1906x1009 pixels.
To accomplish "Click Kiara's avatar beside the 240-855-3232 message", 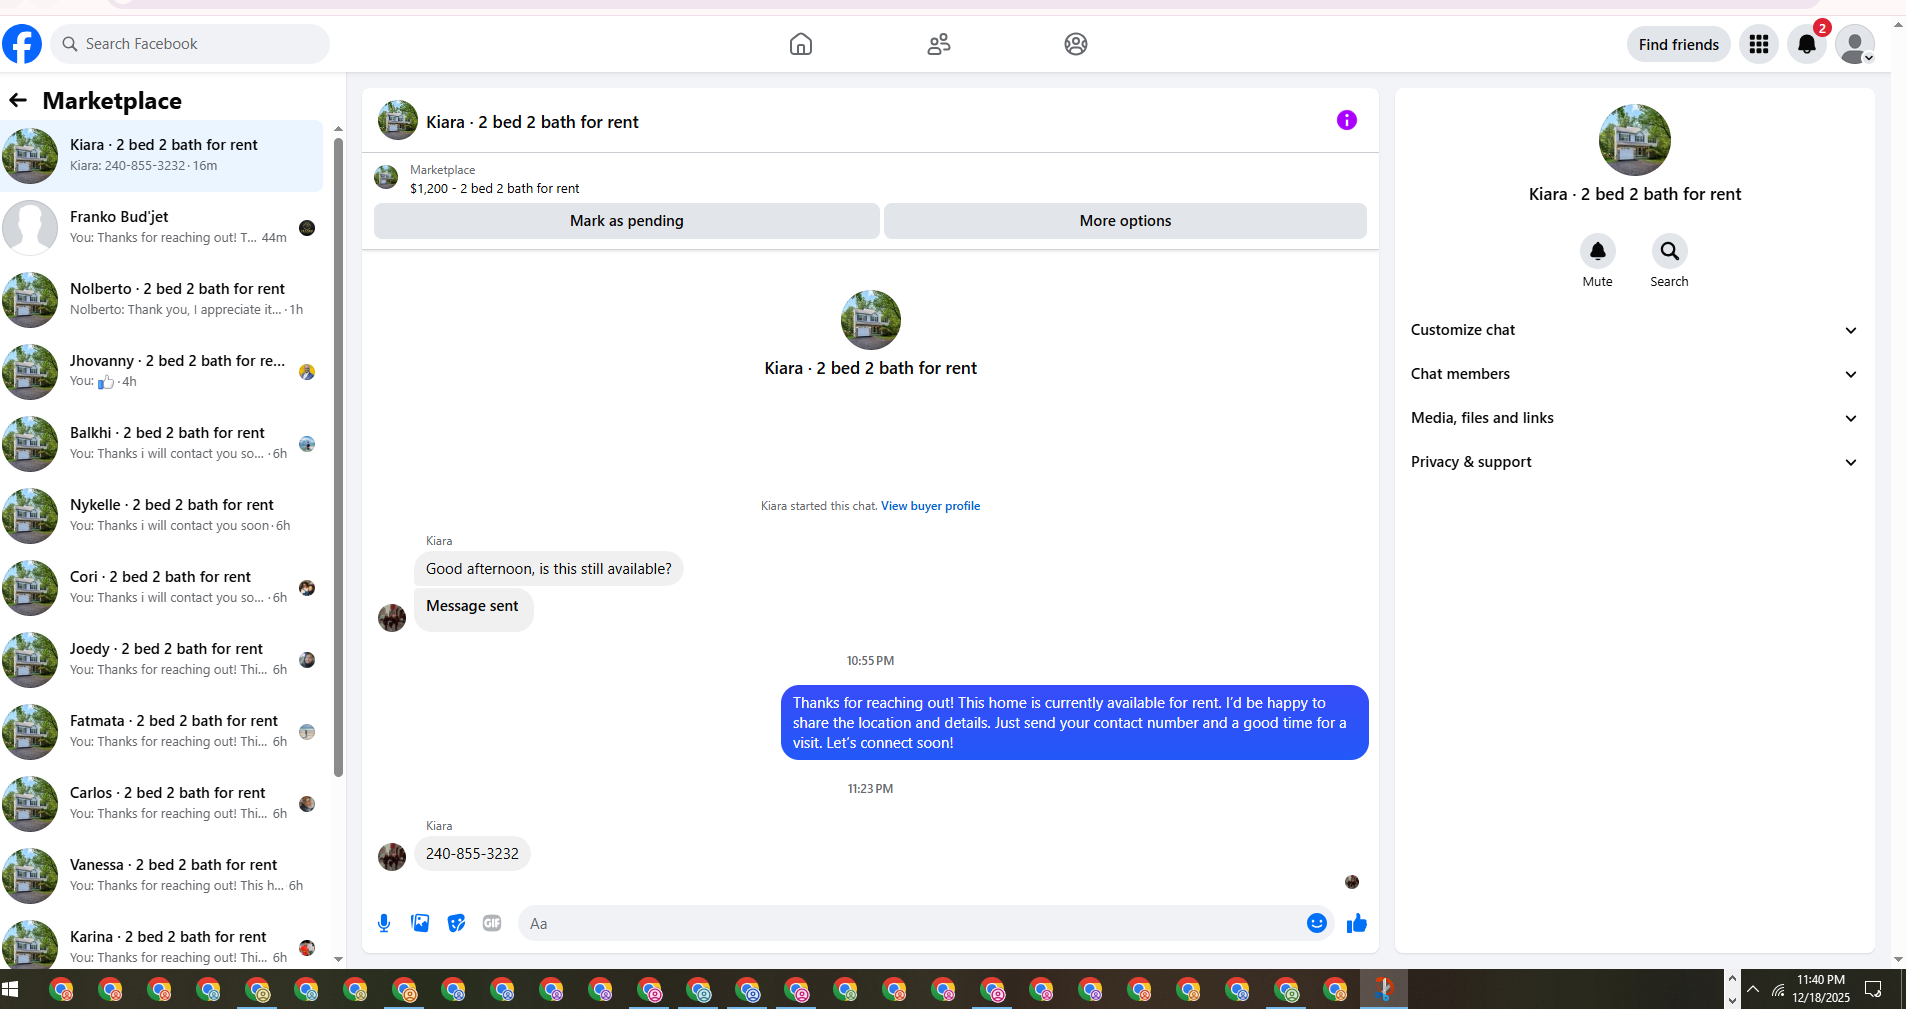I will point(392,857).
